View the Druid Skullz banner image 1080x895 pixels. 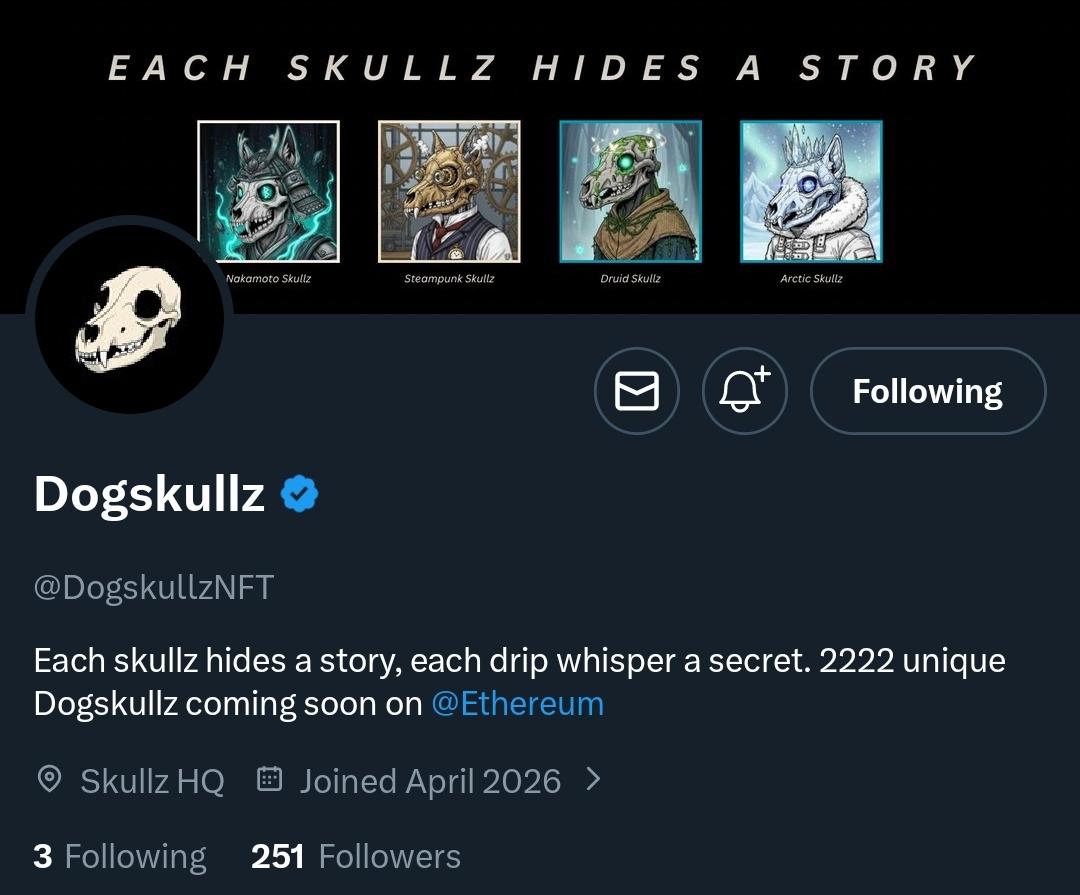(x=630, y=191)
